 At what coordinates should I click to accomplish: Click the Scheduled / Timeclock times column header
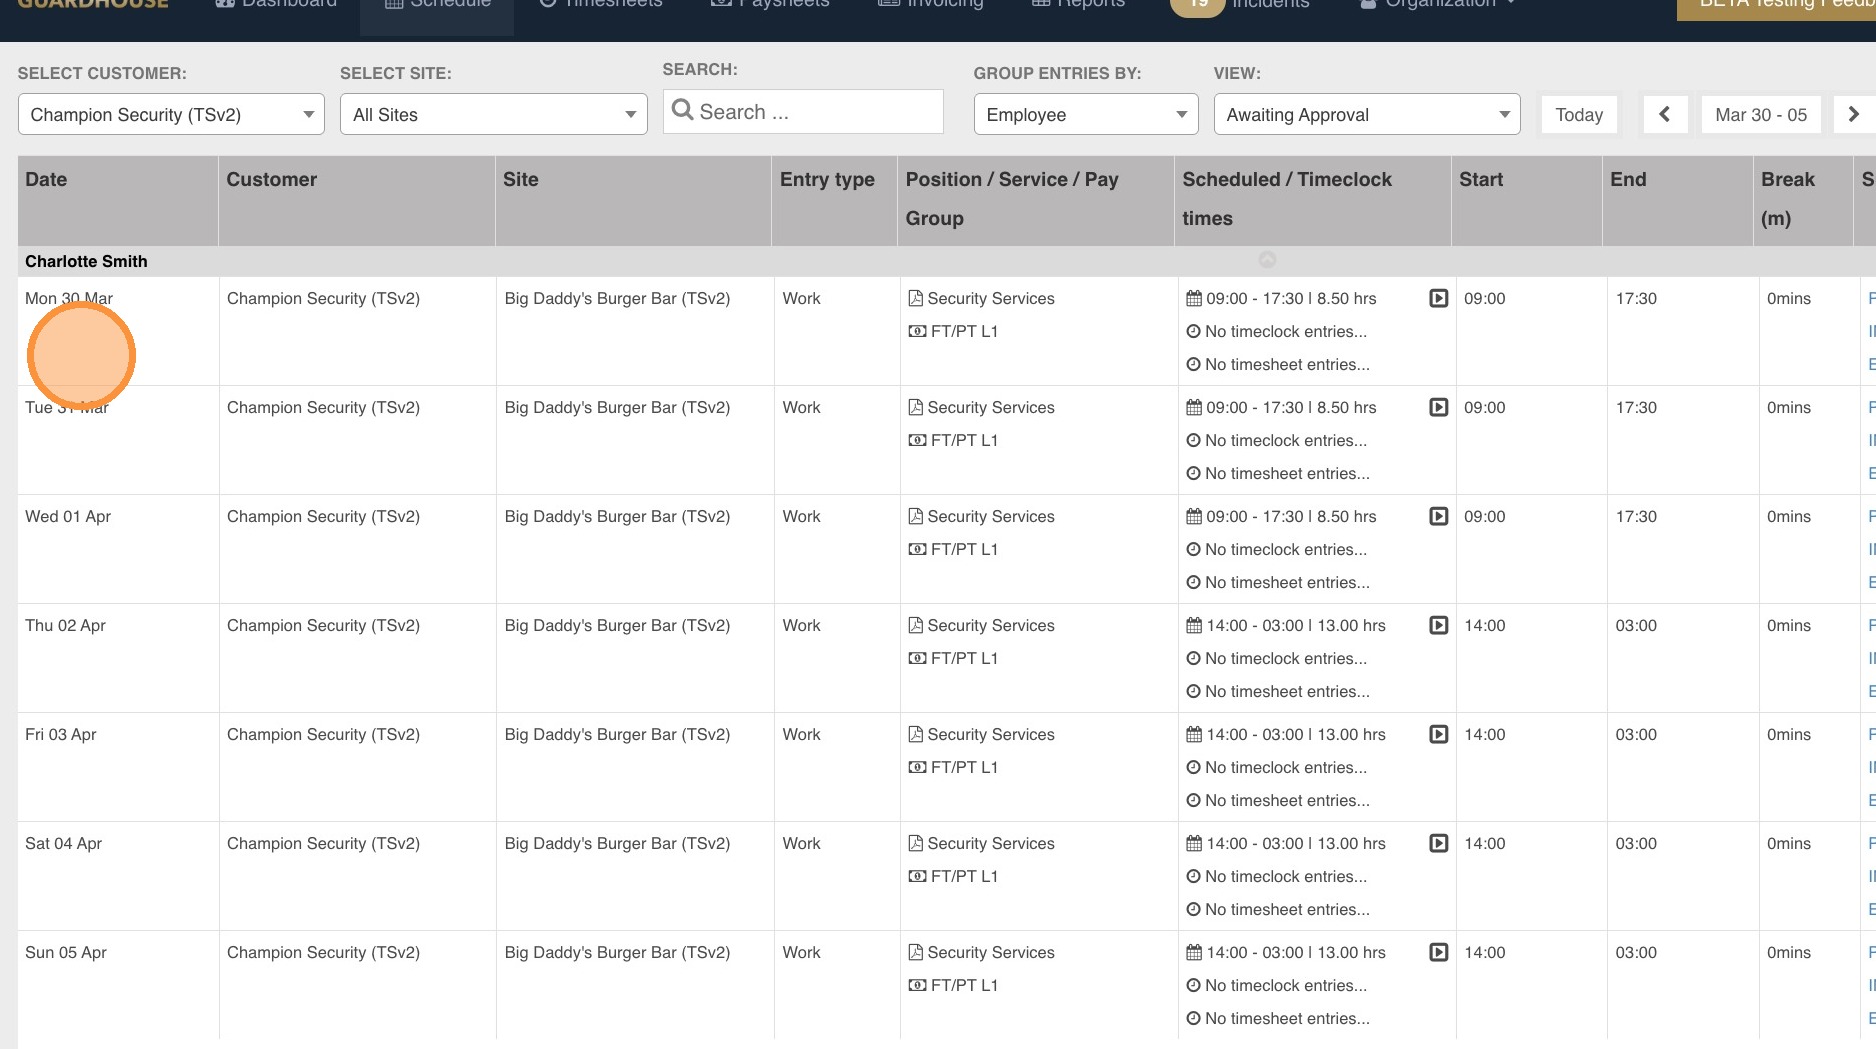[1313, 200]
